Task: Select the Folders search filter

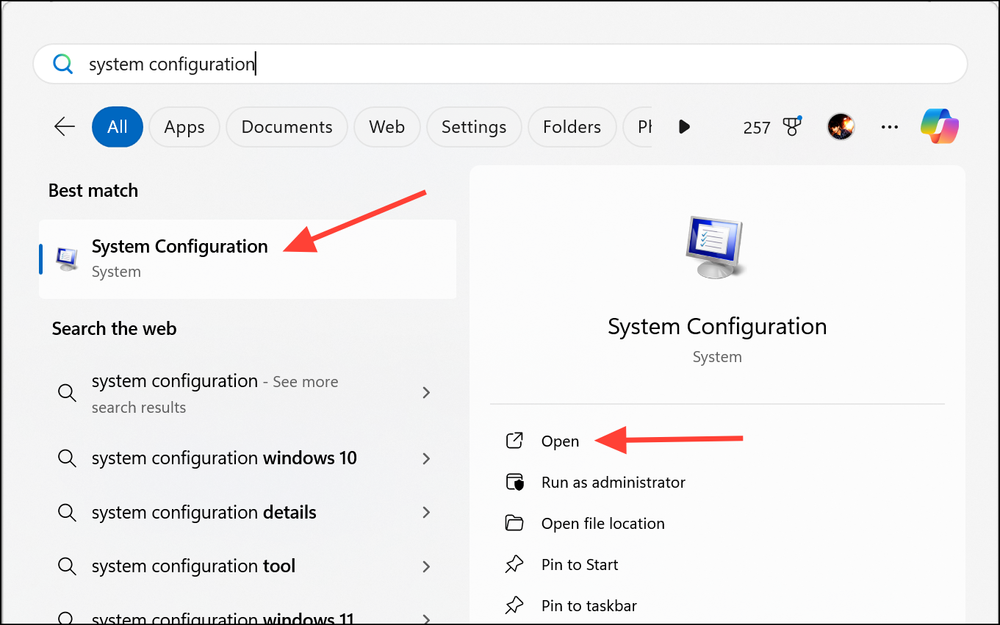Action: point(571,126)
